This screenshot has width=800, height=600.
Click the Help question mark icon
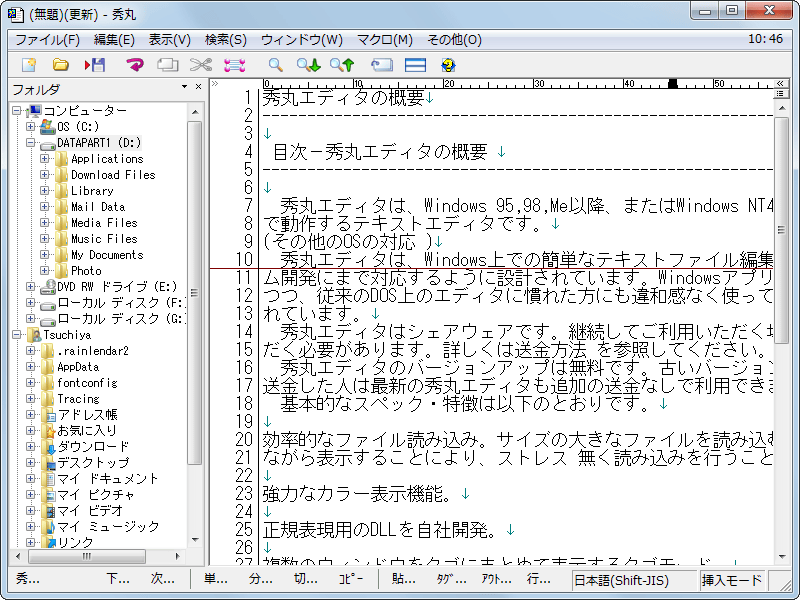[448, 65]
